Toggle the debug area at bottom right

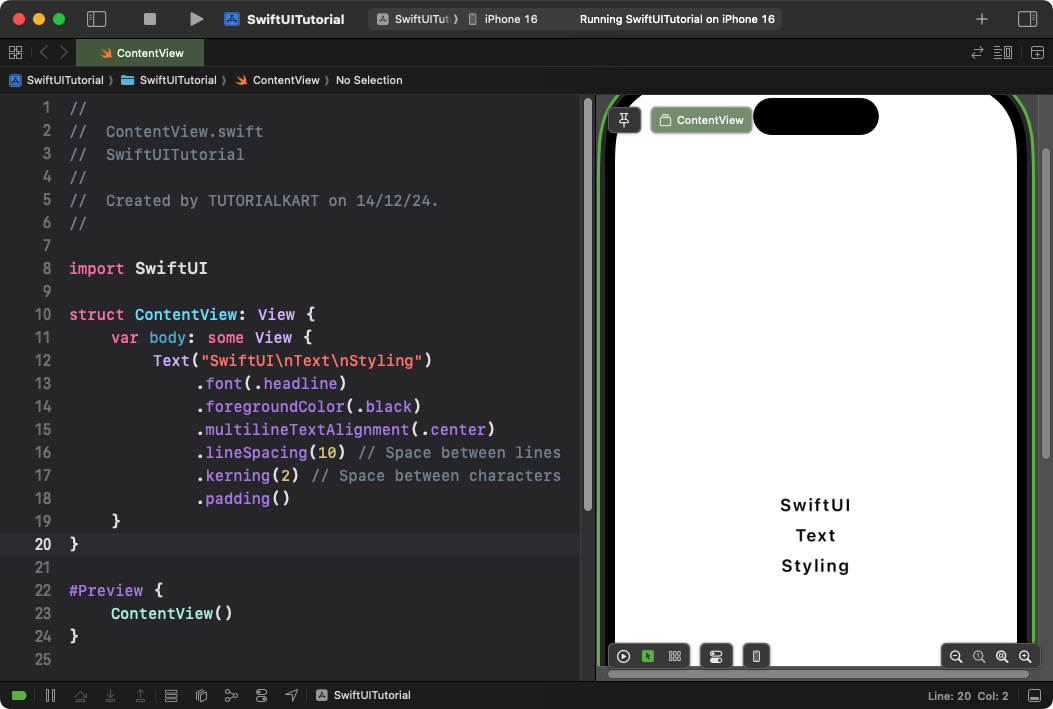pyautogui.click(x=1035, y=696)
